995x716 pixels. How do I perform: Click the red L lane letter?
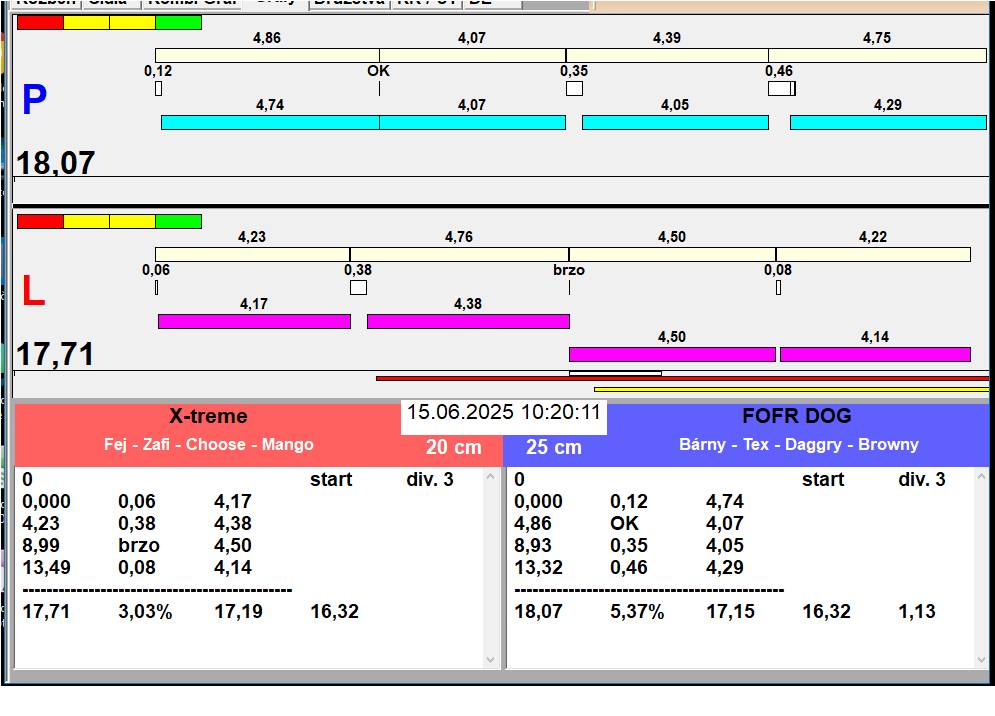pos(33,291)
